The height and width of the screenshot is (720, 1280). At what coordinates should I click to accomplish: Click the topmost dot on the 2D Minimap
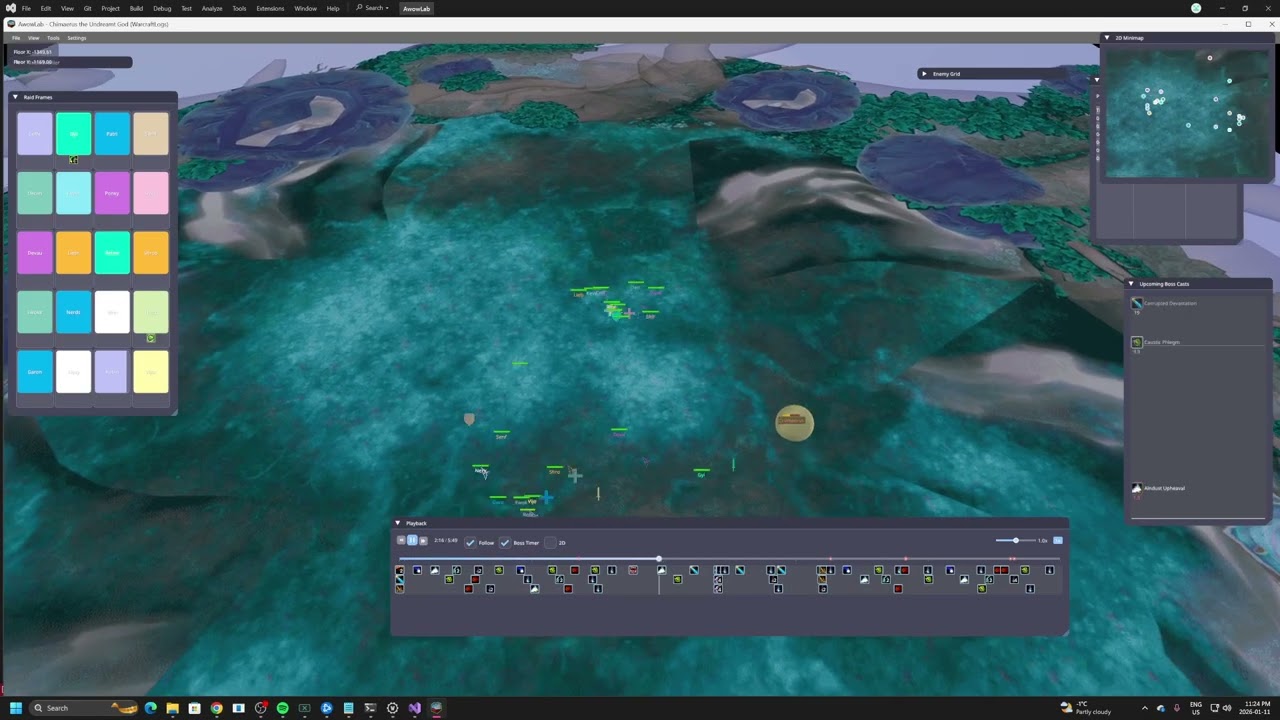(1209, 58)
